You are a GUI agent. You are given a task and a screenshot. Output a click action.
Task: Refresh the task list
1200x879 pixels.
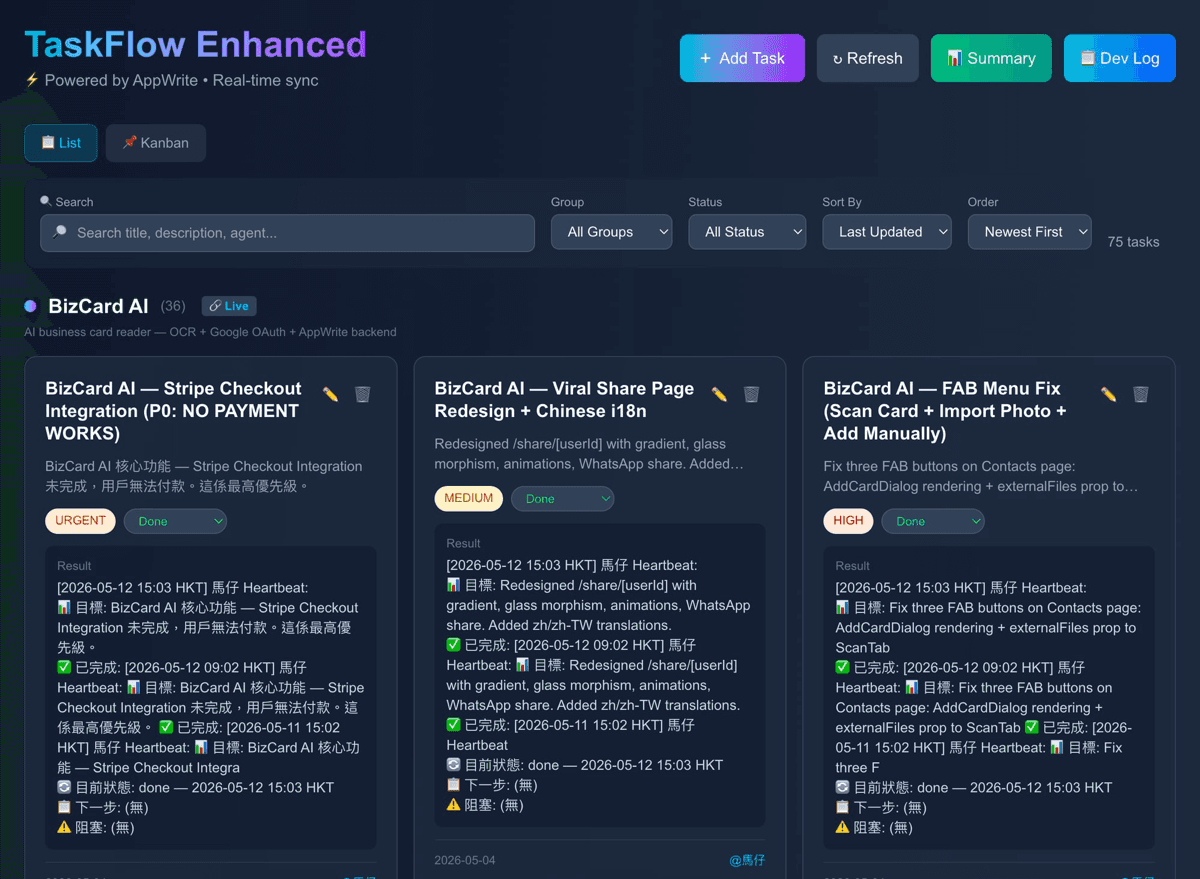pos(867,58)
